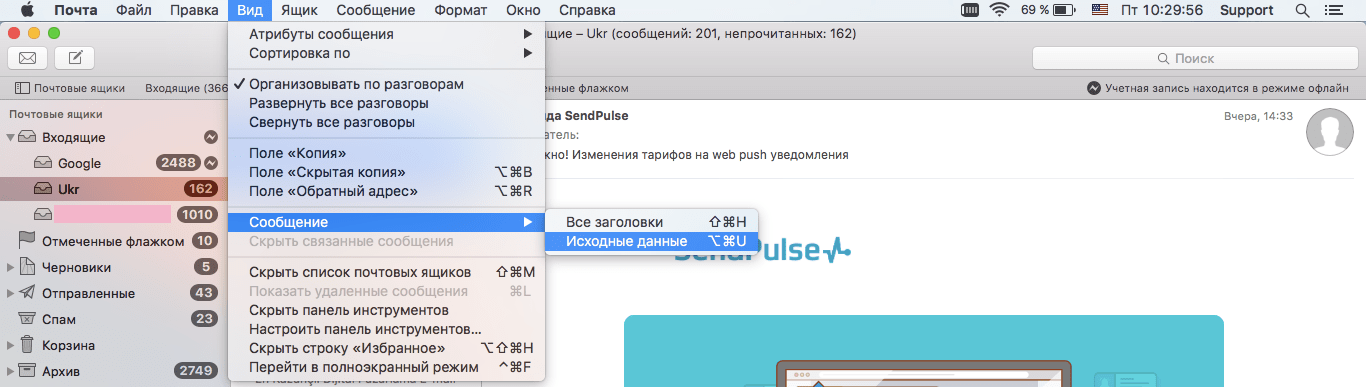
Task: Click the battery 69% indicator
Action: 1047,10
